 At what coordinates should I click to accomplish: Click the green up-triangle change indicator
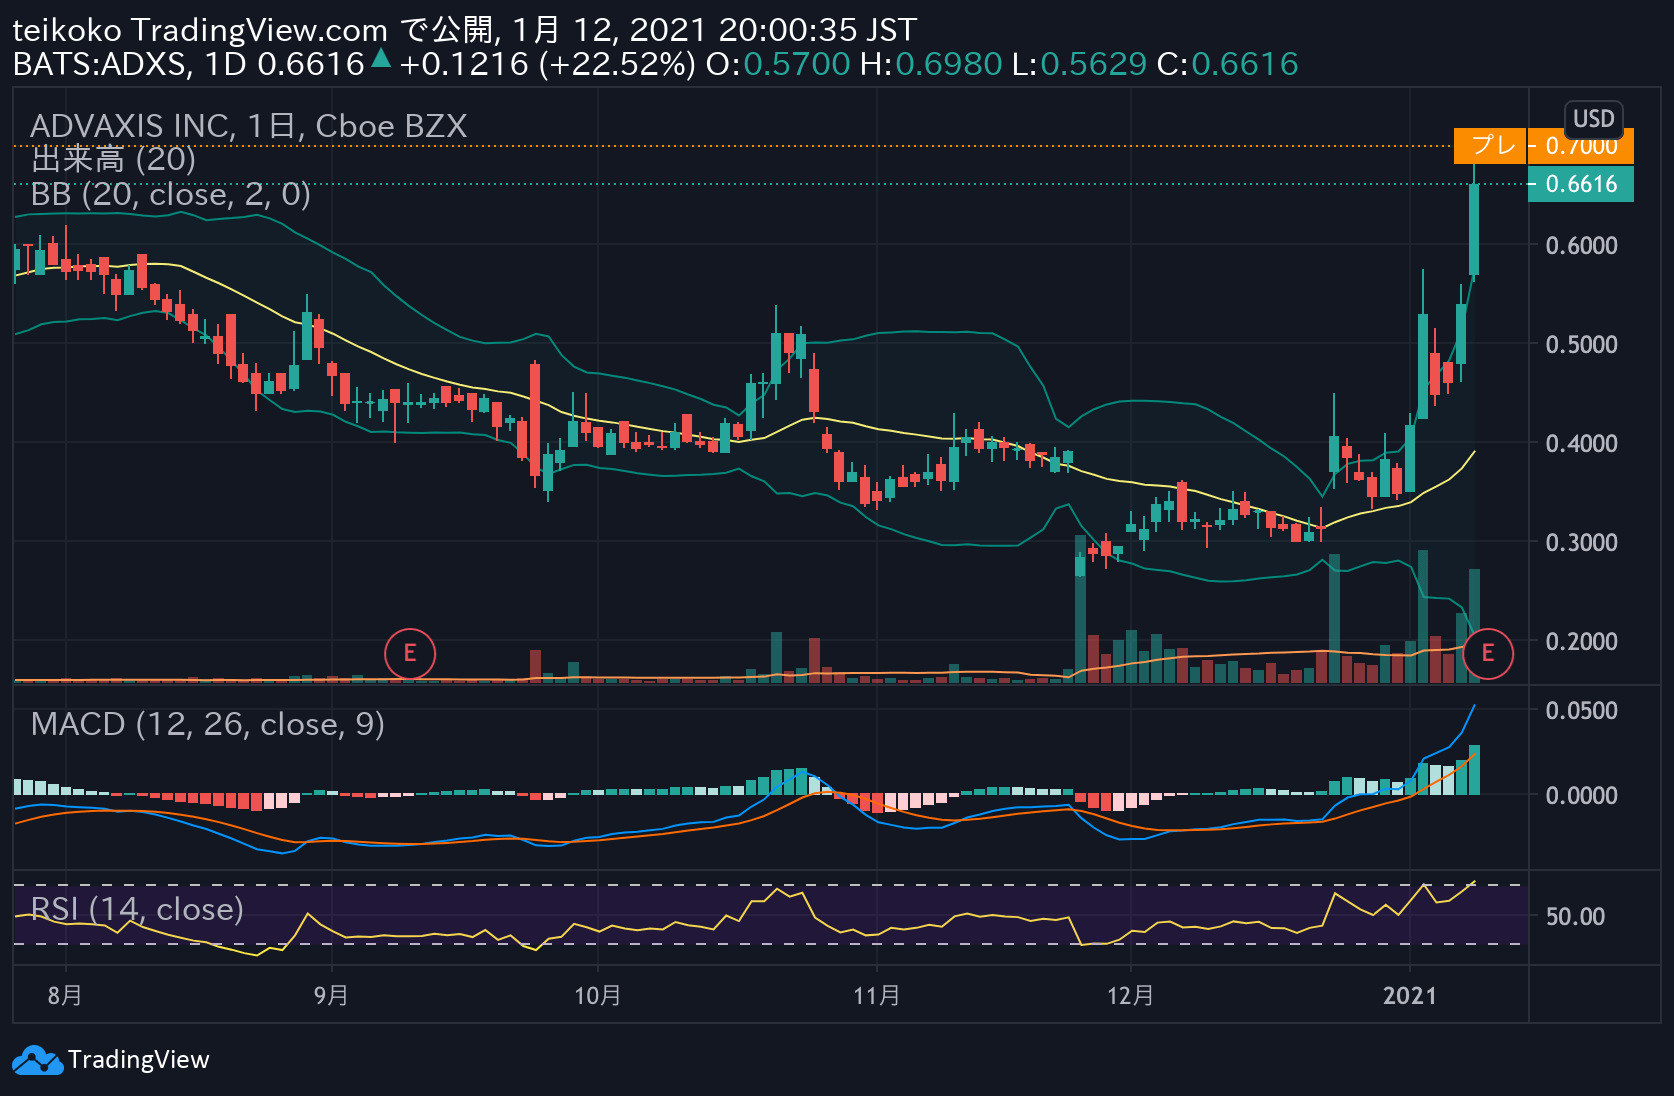click(x=381, y=59)
